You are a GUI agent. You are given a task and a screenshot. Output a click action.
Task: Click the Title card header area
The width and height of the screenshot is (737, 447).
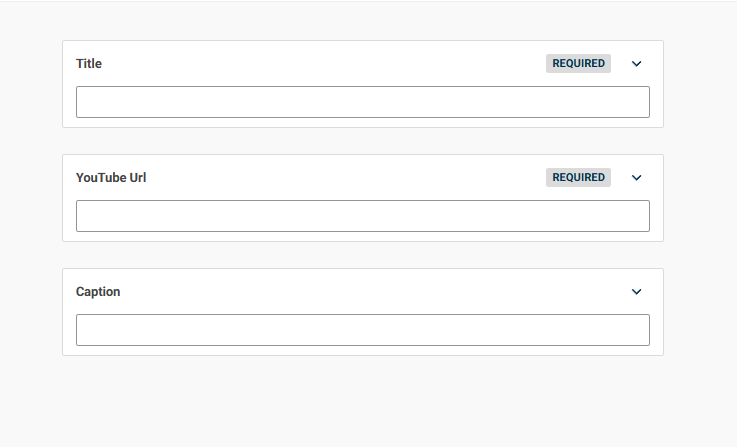point(363,63)
